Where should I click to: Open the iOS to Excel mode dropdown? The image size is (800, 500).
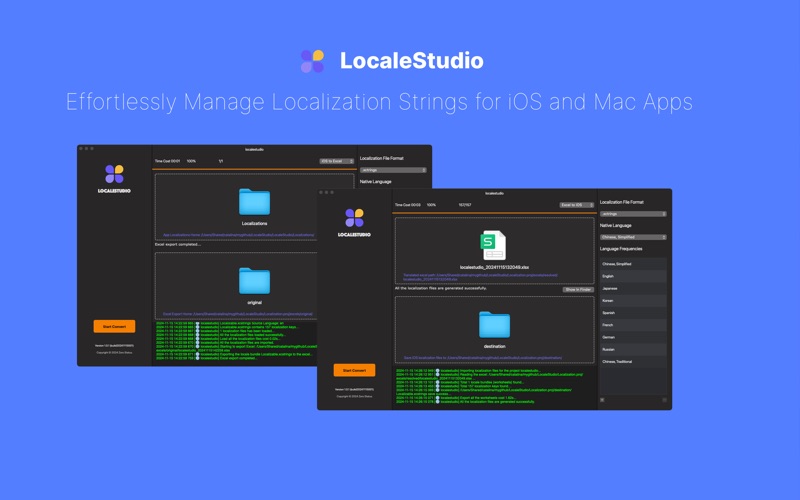(x=337, y=161)
